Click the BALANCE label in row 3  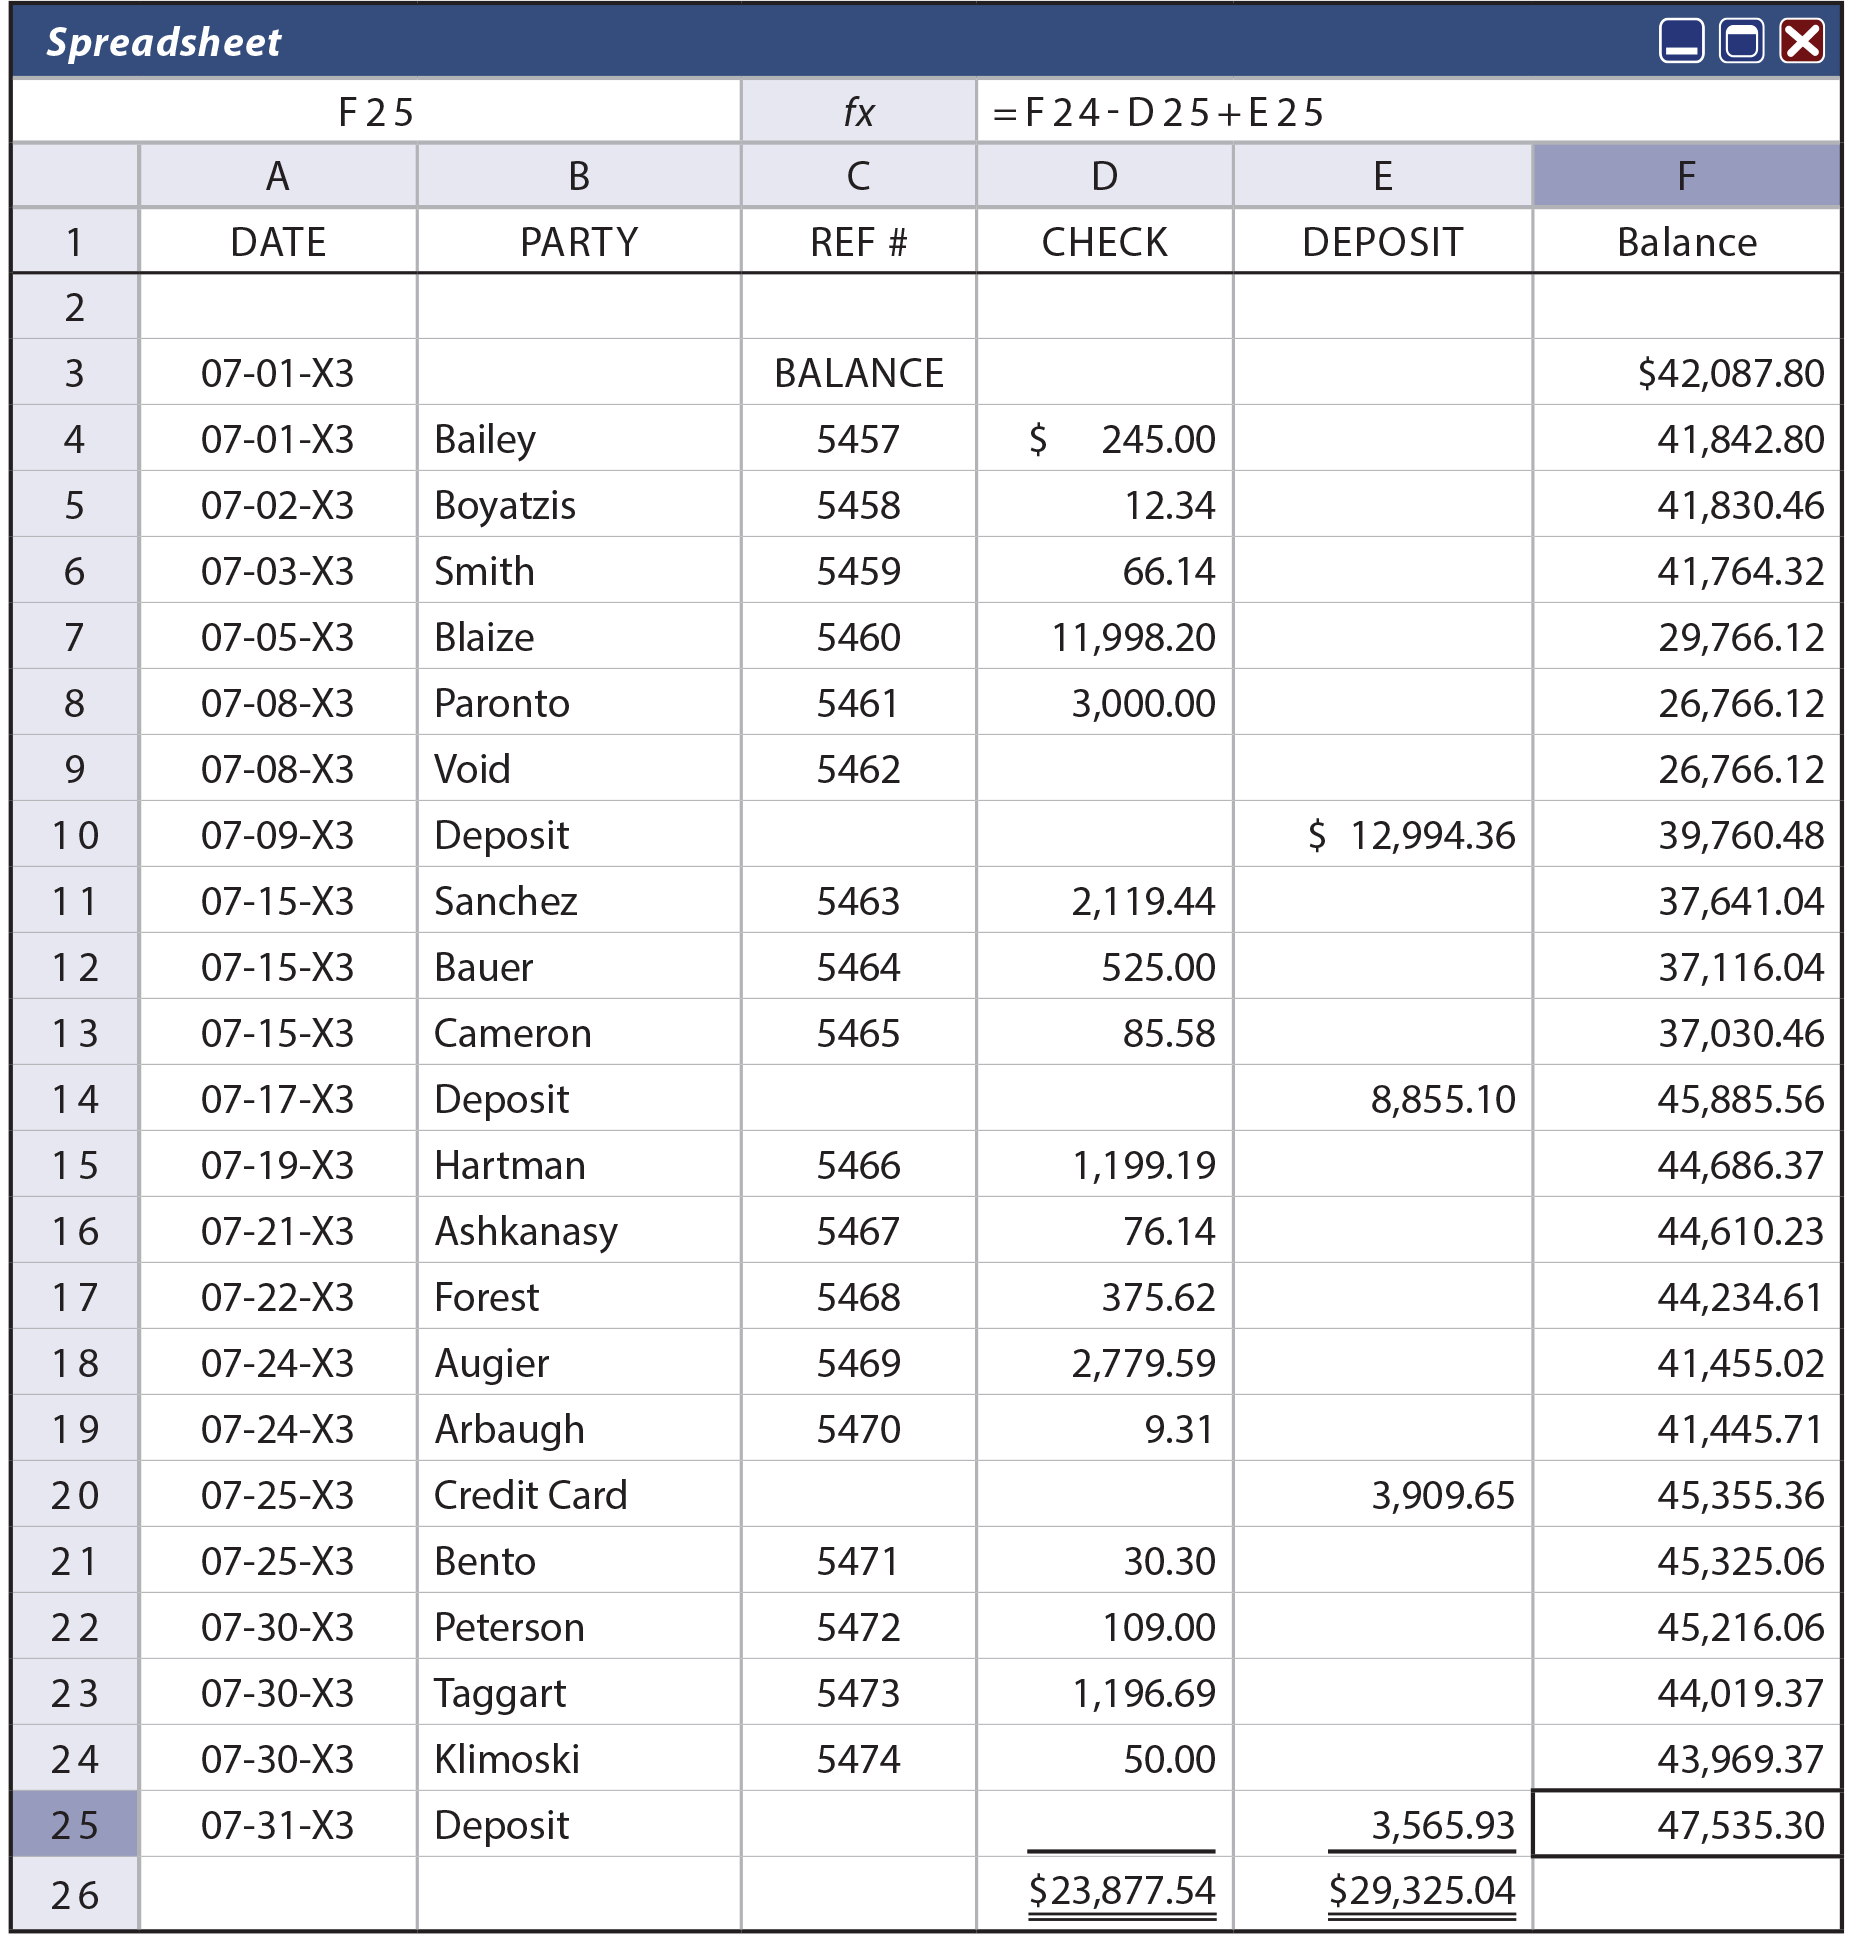pyautogui.click(x=859, y=372)
